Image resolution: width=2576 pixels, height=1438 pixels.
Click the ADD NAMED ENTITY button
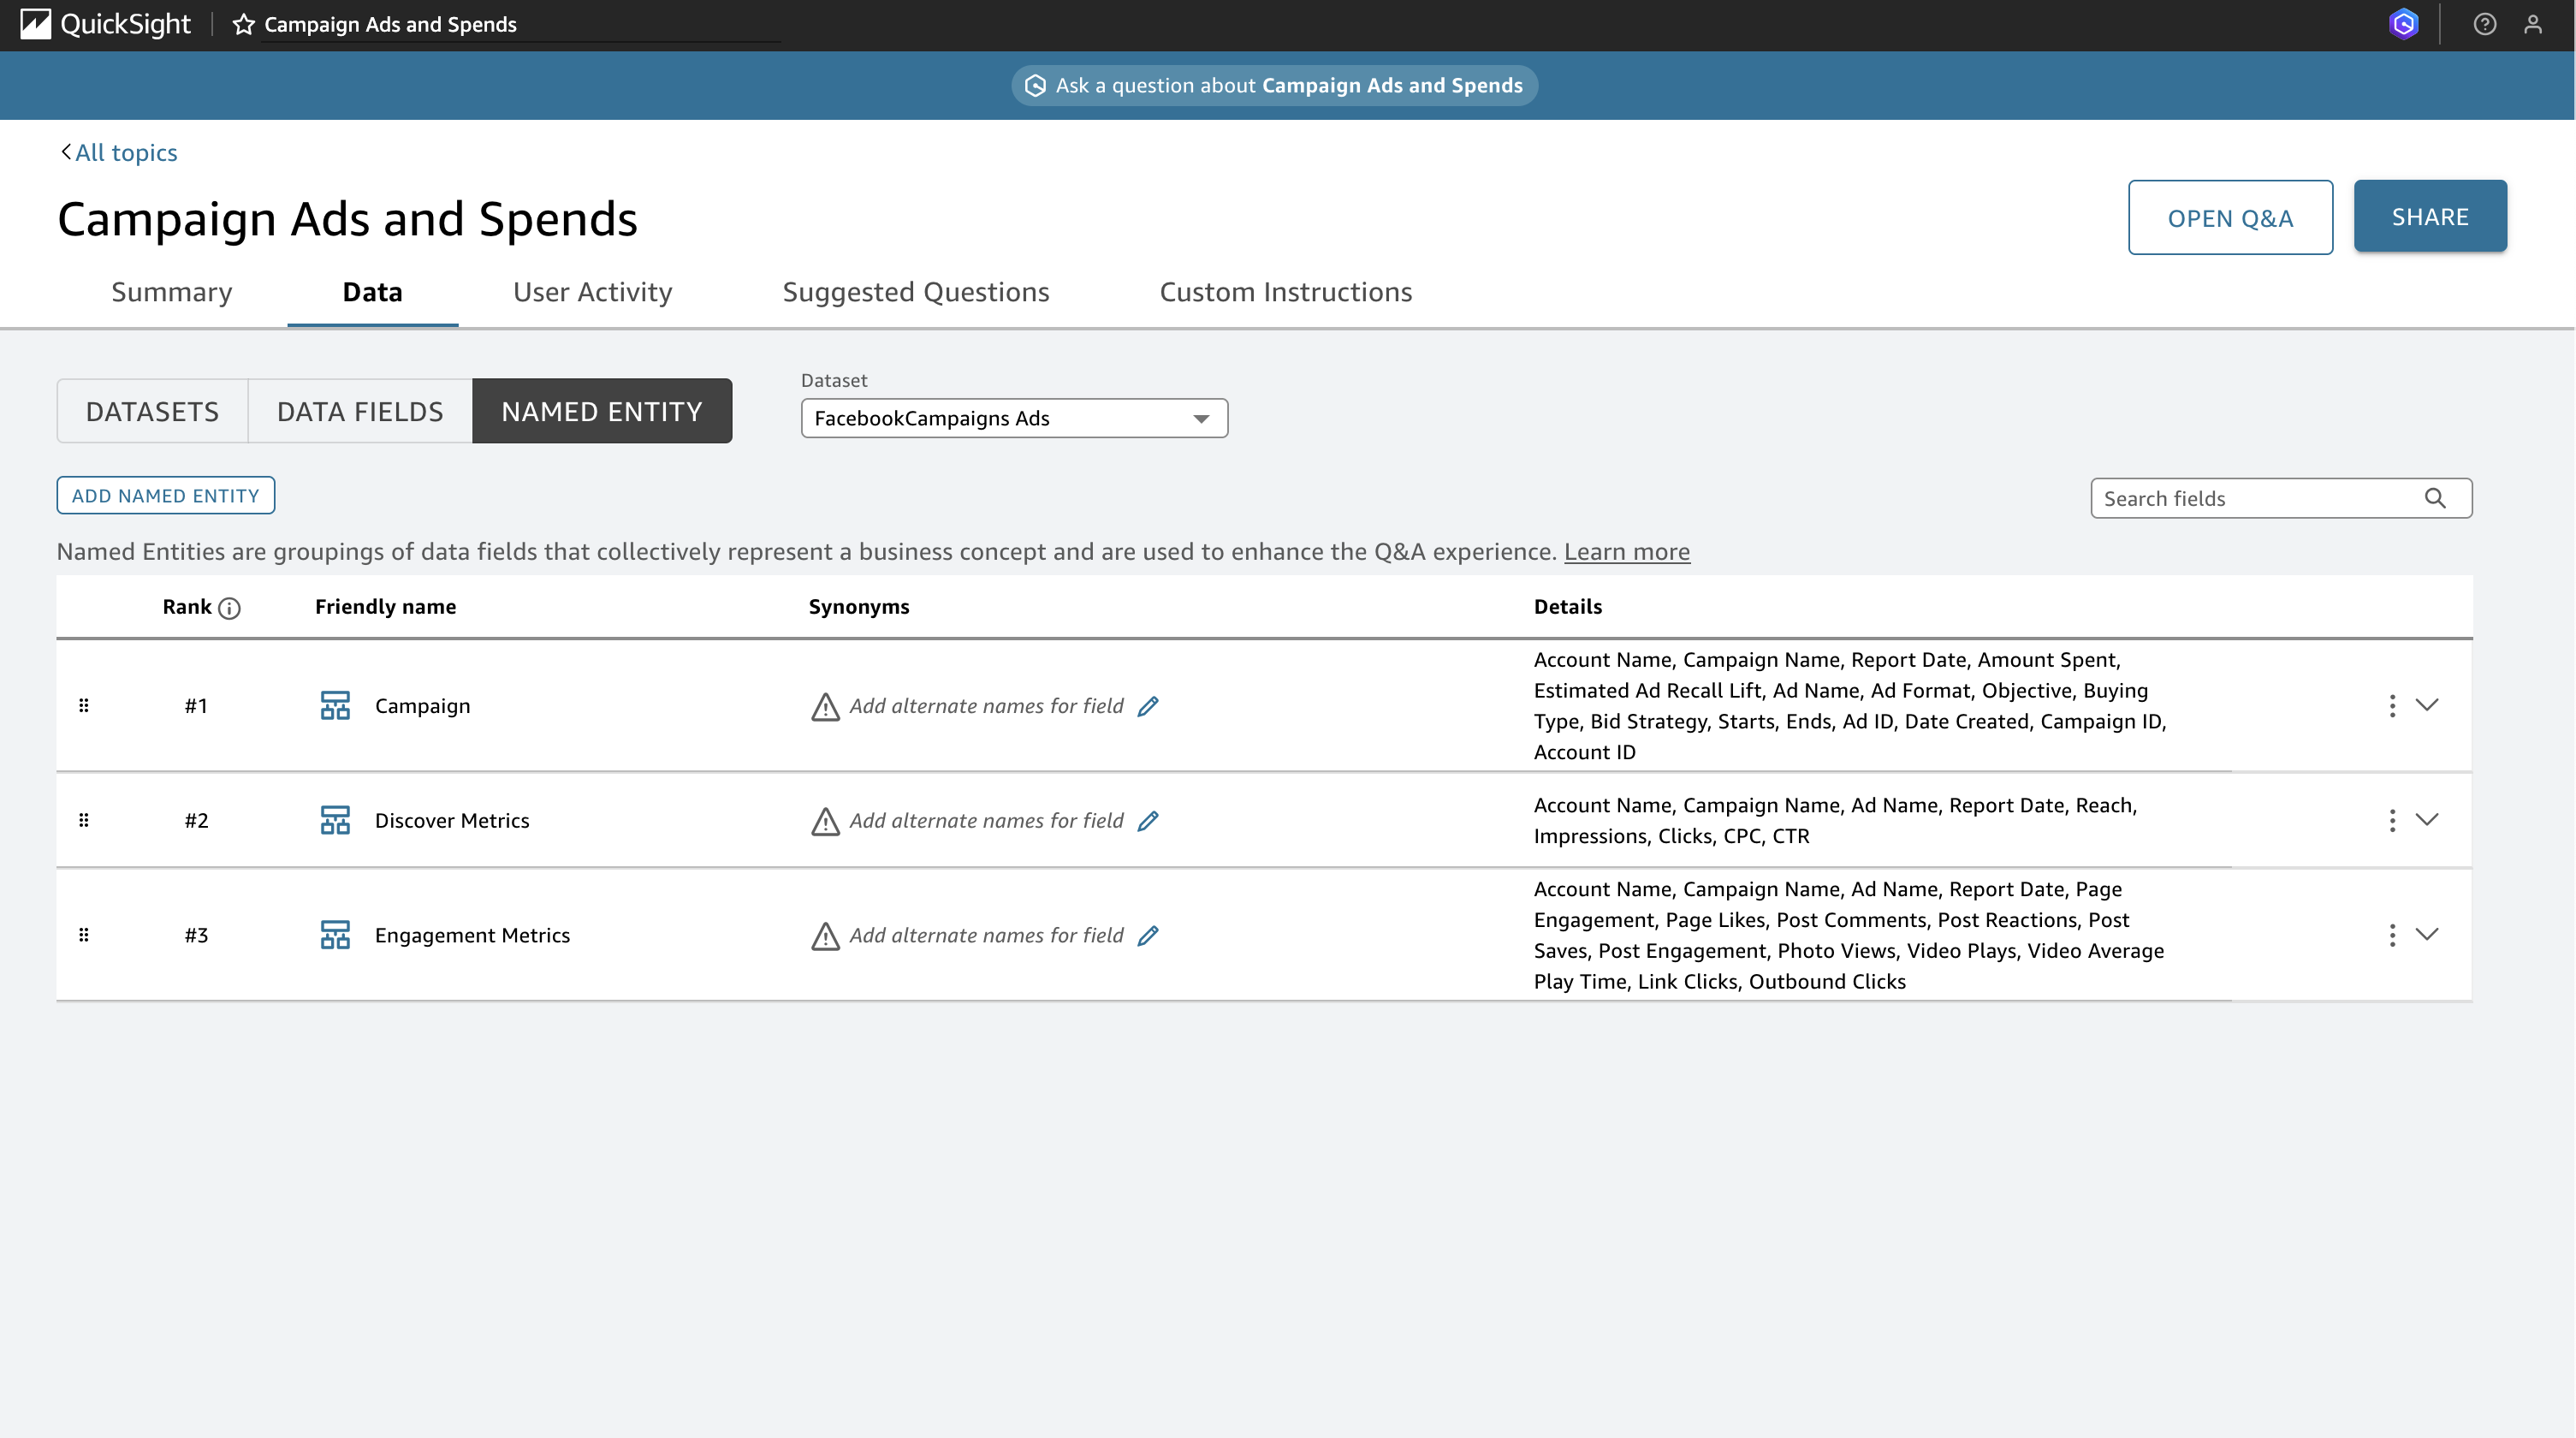pos(166,496)
